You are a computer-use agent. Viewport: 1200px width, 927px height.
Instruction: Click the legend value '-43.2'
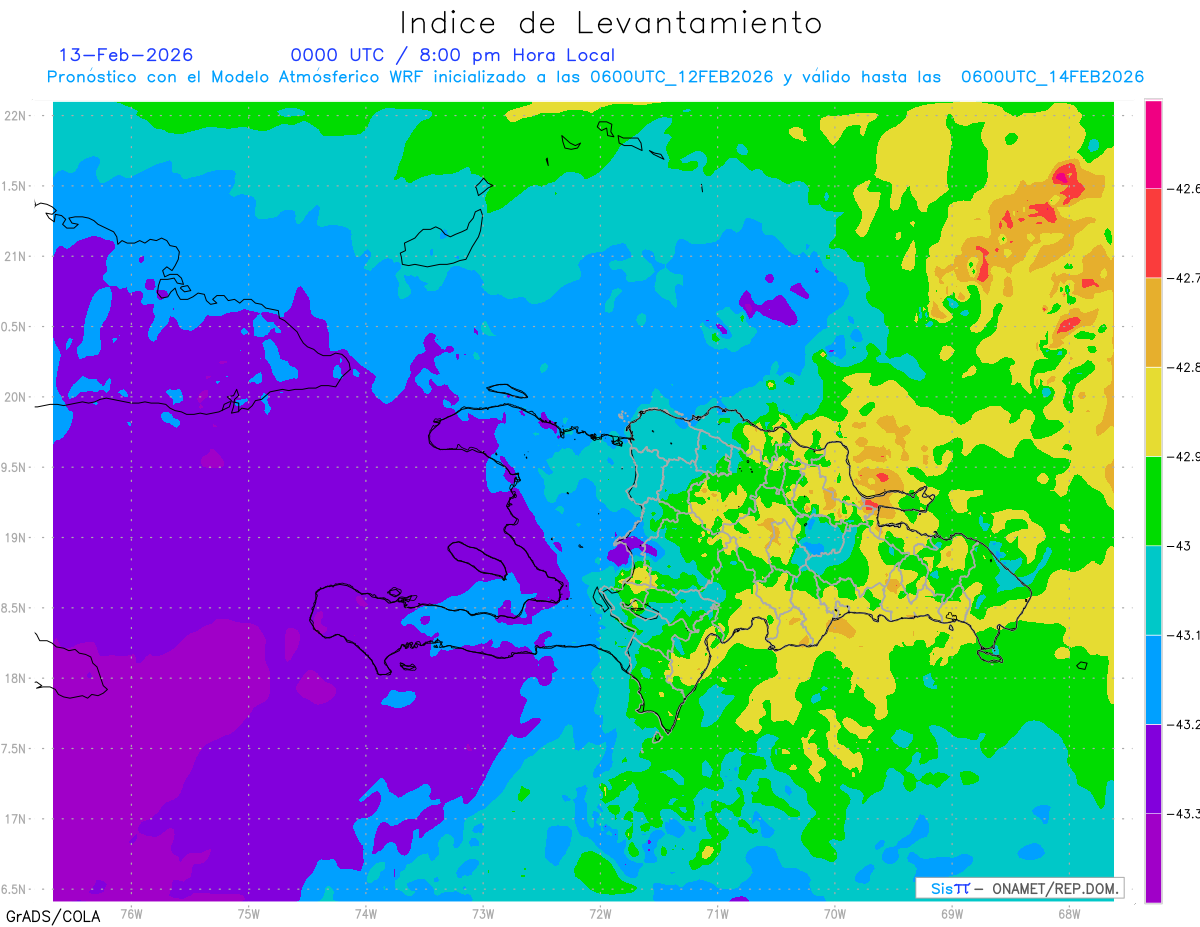click(x=1182, y=724)
